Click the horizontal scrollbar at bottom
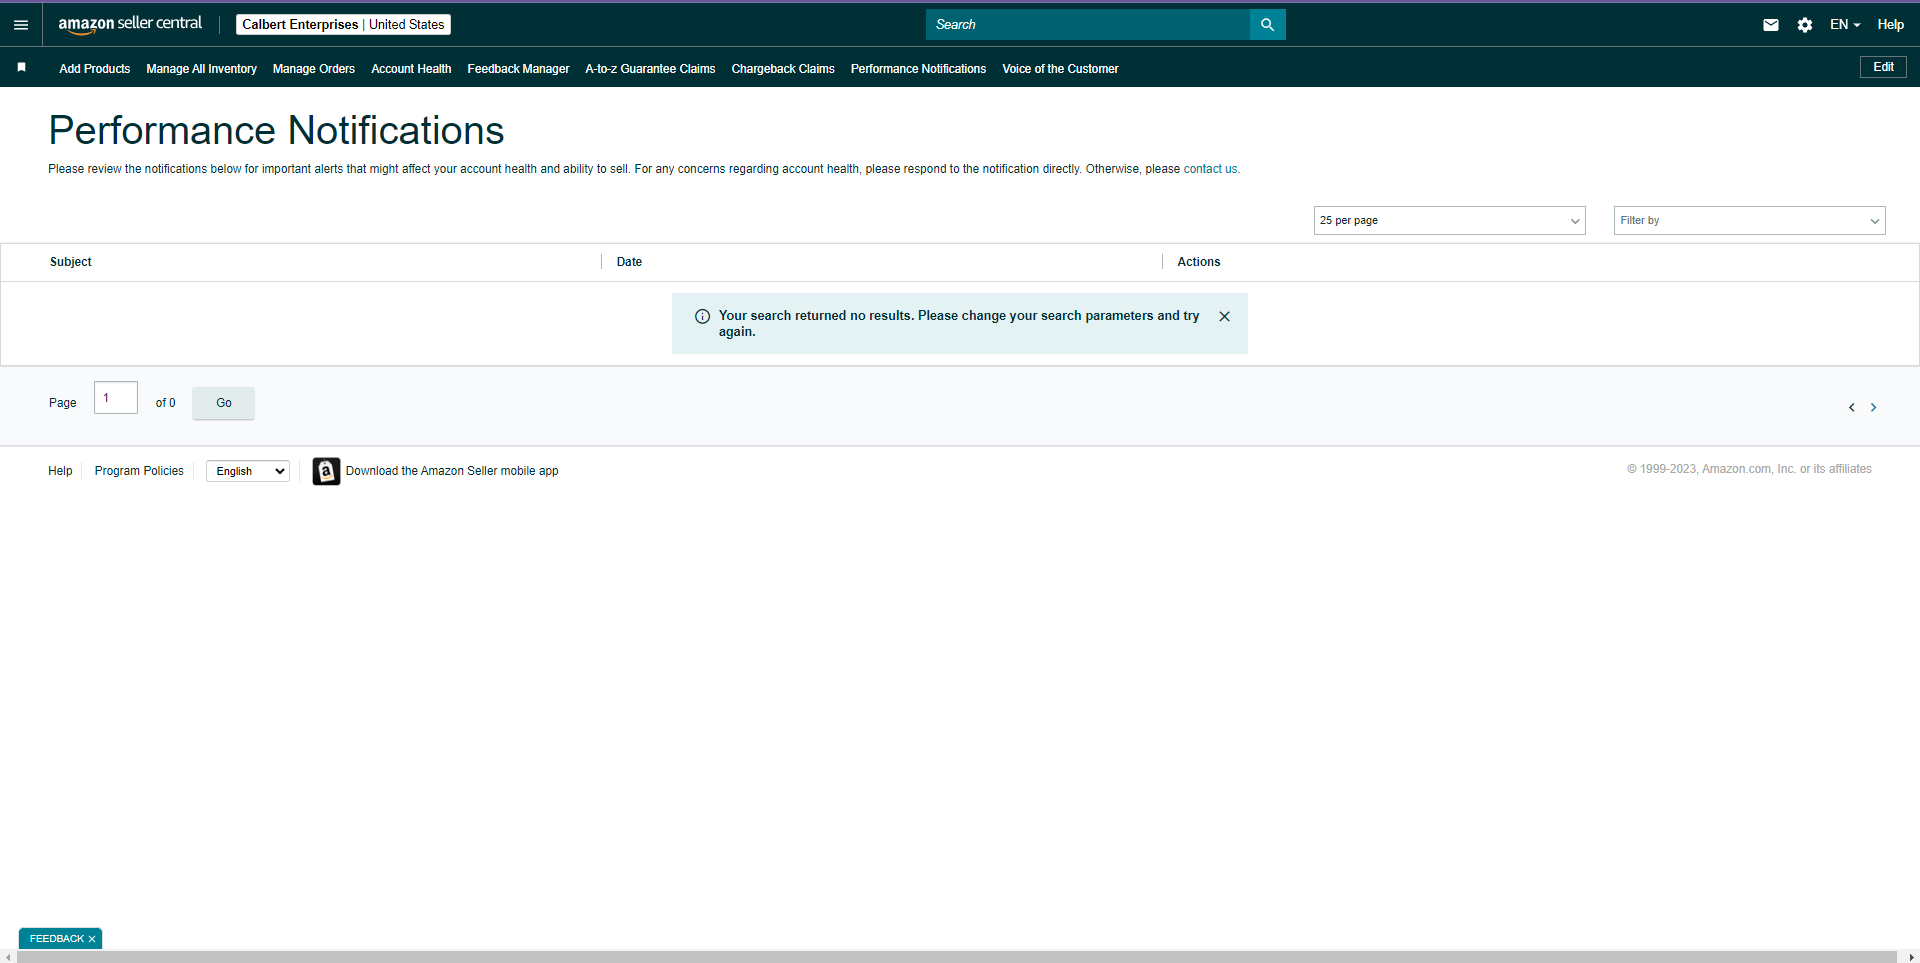Screen dimensions: 1920x963 pyautogui.click(x=956, y=957)
